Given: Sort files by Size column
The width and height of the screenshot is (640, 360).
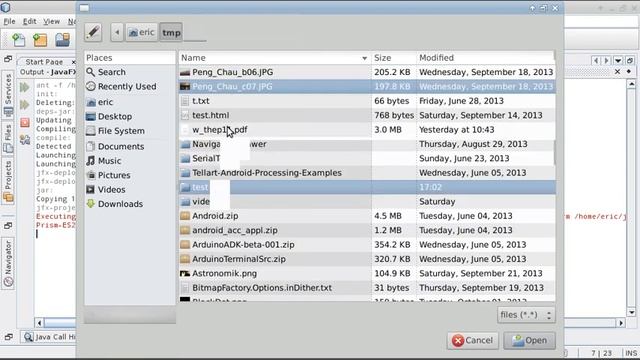Looking at the screenshot, I should 393,58.
